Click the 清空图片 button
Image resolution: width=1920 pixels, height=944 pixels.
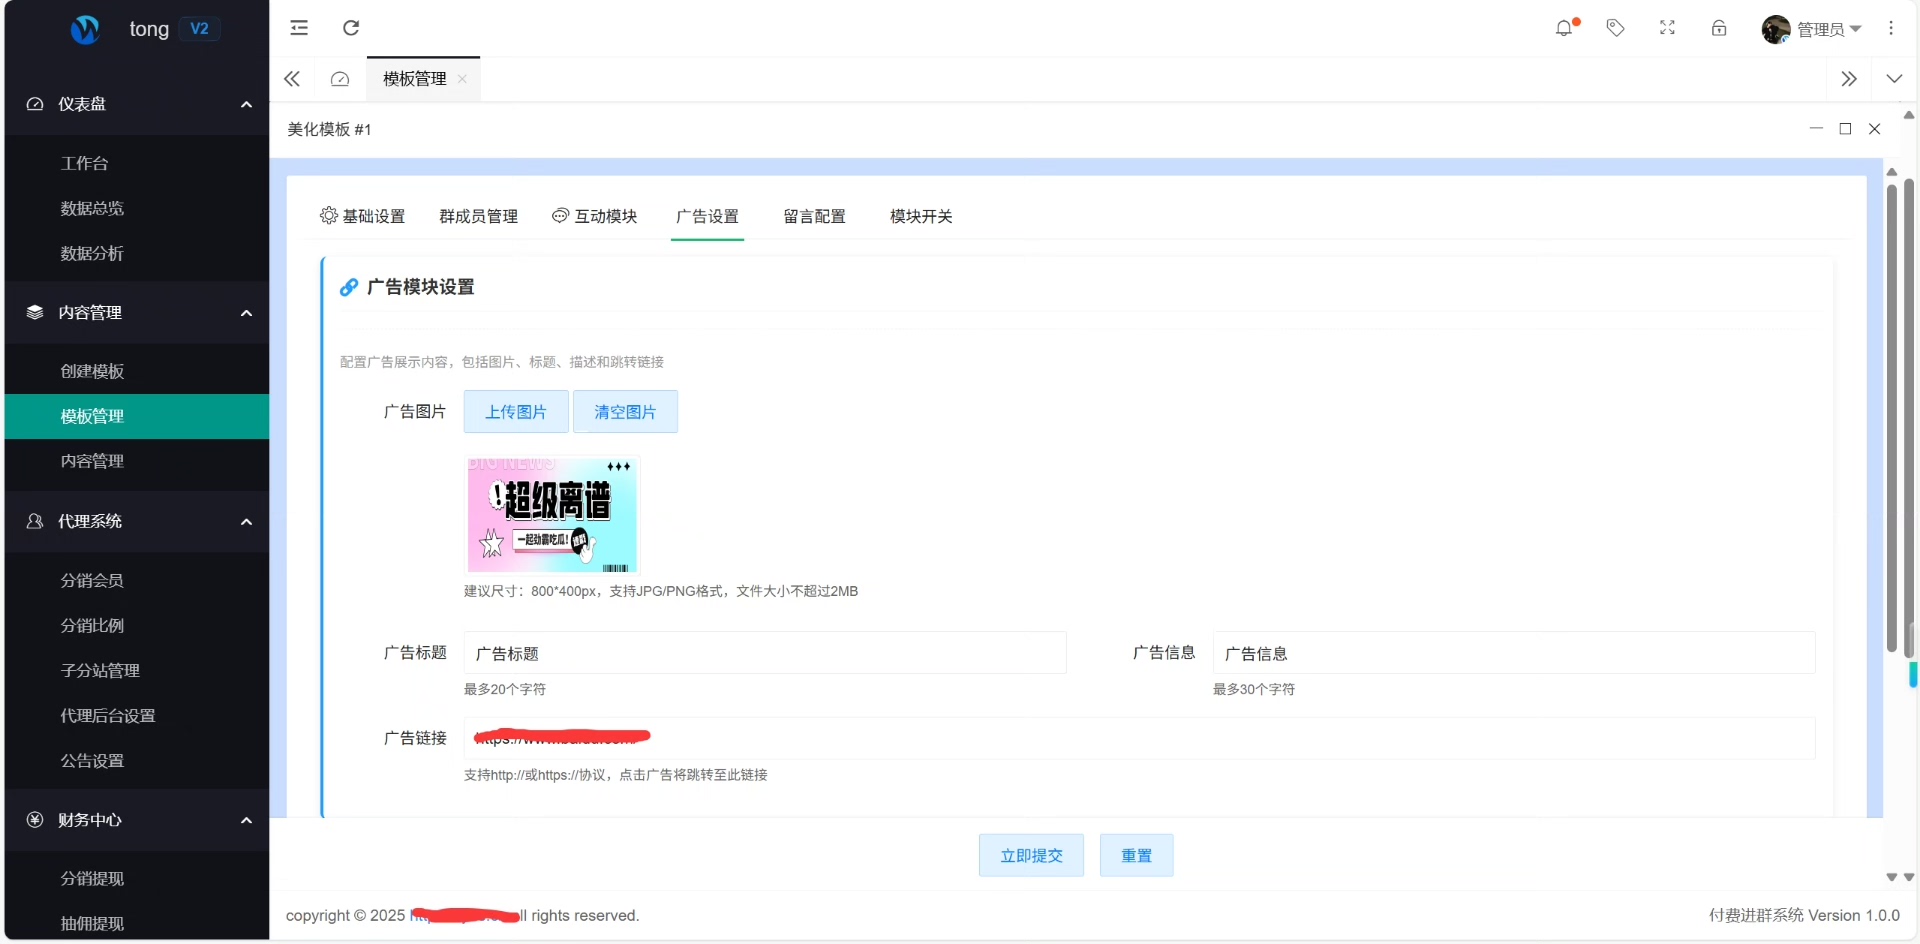click(x=625, y=412)
